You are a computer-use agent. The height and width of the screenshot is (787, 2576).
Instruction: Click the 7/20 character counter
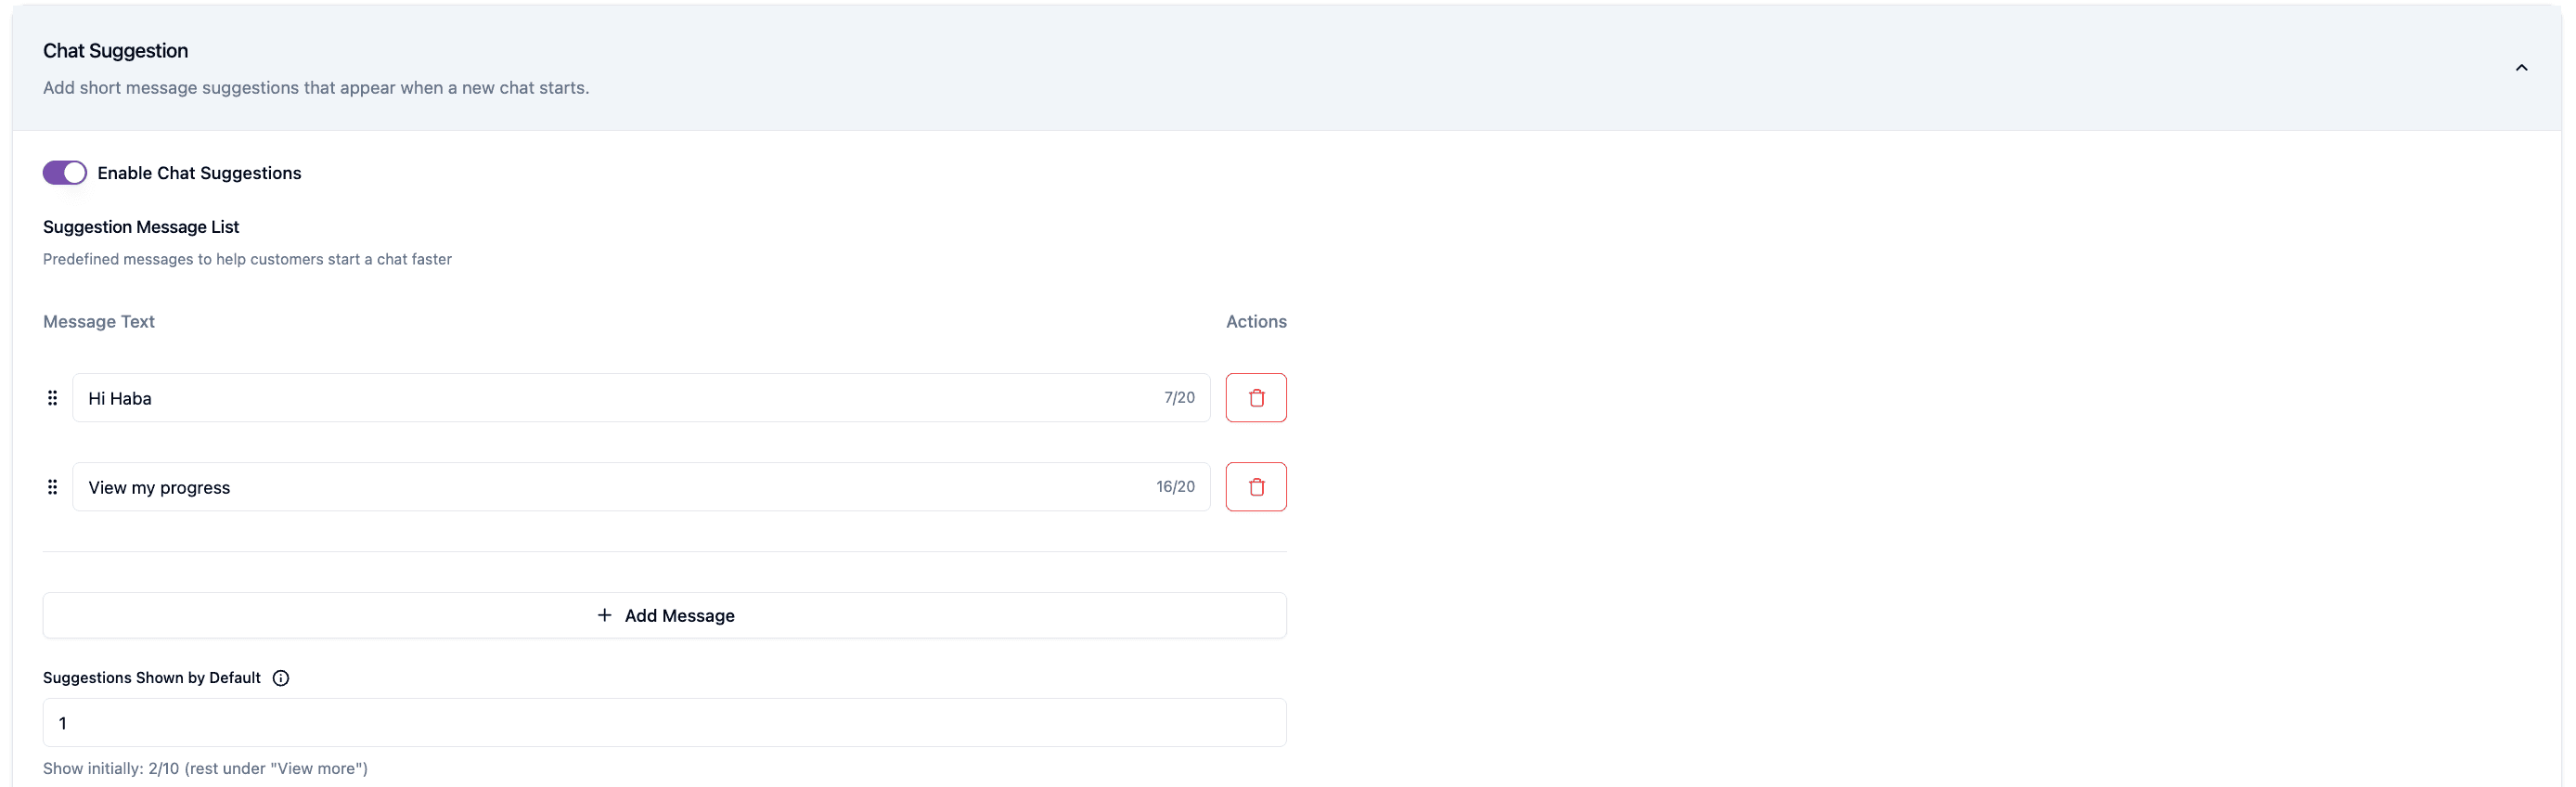tap(1179, 398)
